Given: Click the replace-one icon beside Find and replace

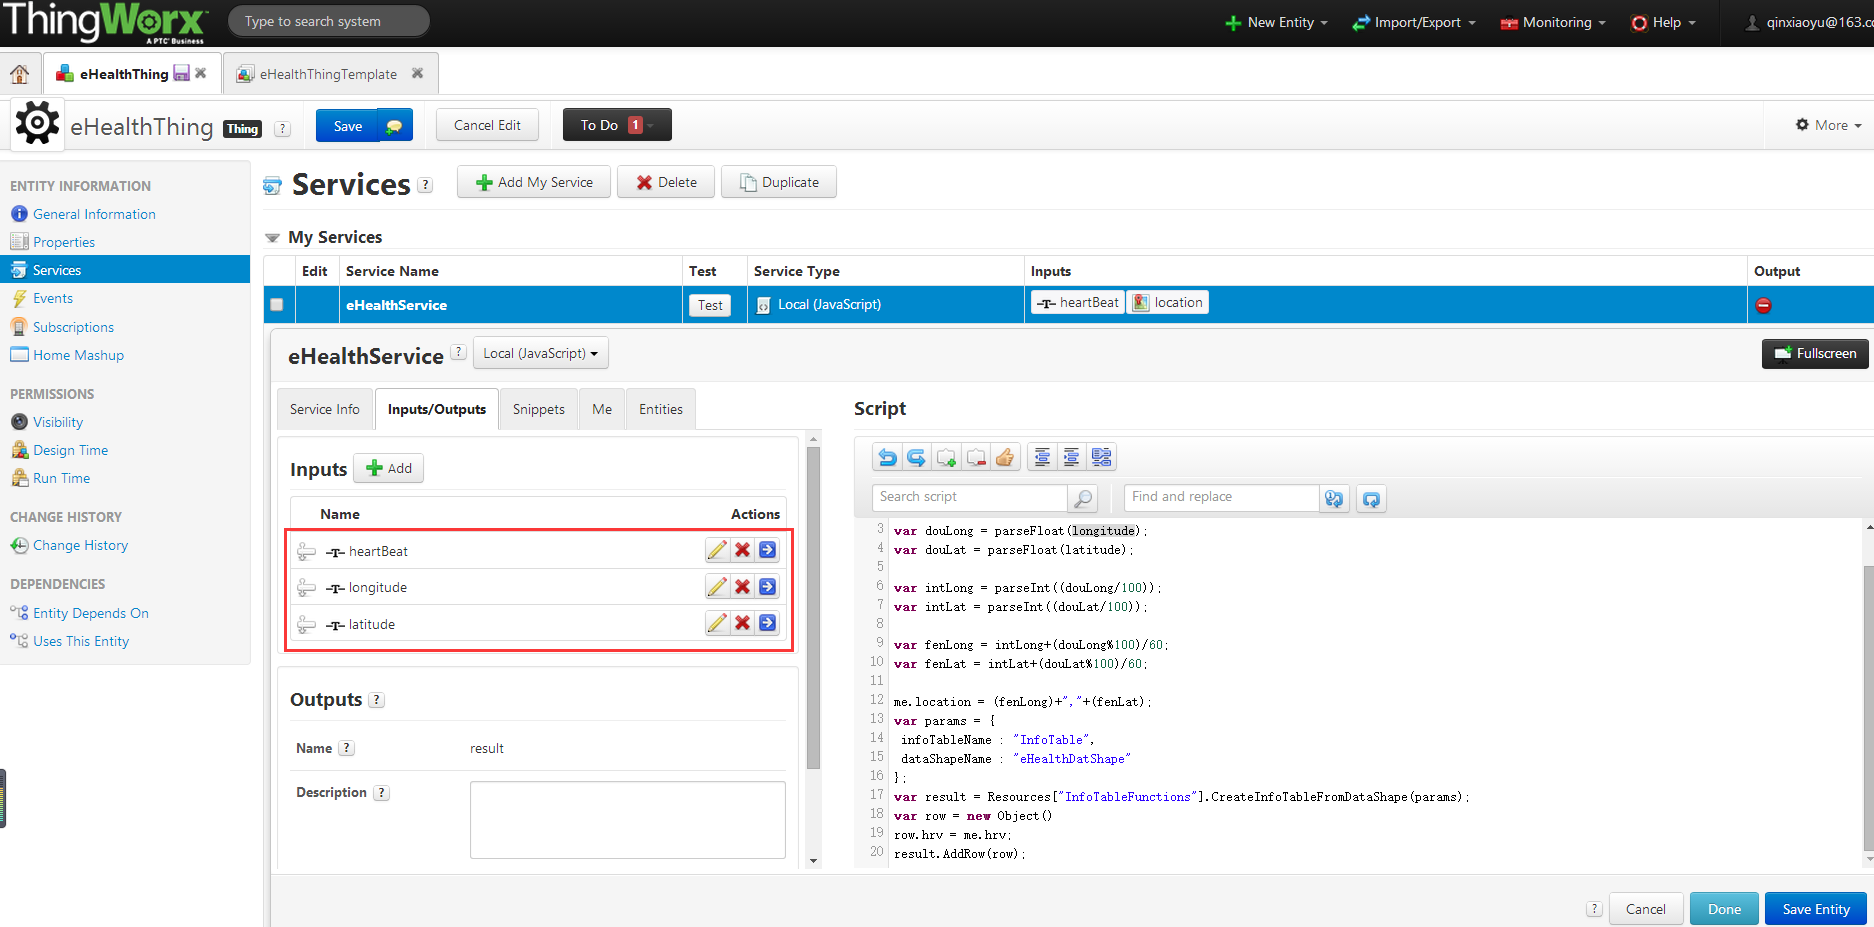Looking at the screenshot, I should coord(1334,498).
